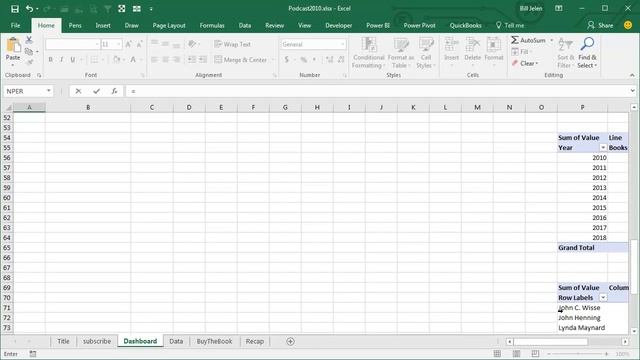640x360 pixels.
Task: Click Merge & Center button
Action: [240, 60]
